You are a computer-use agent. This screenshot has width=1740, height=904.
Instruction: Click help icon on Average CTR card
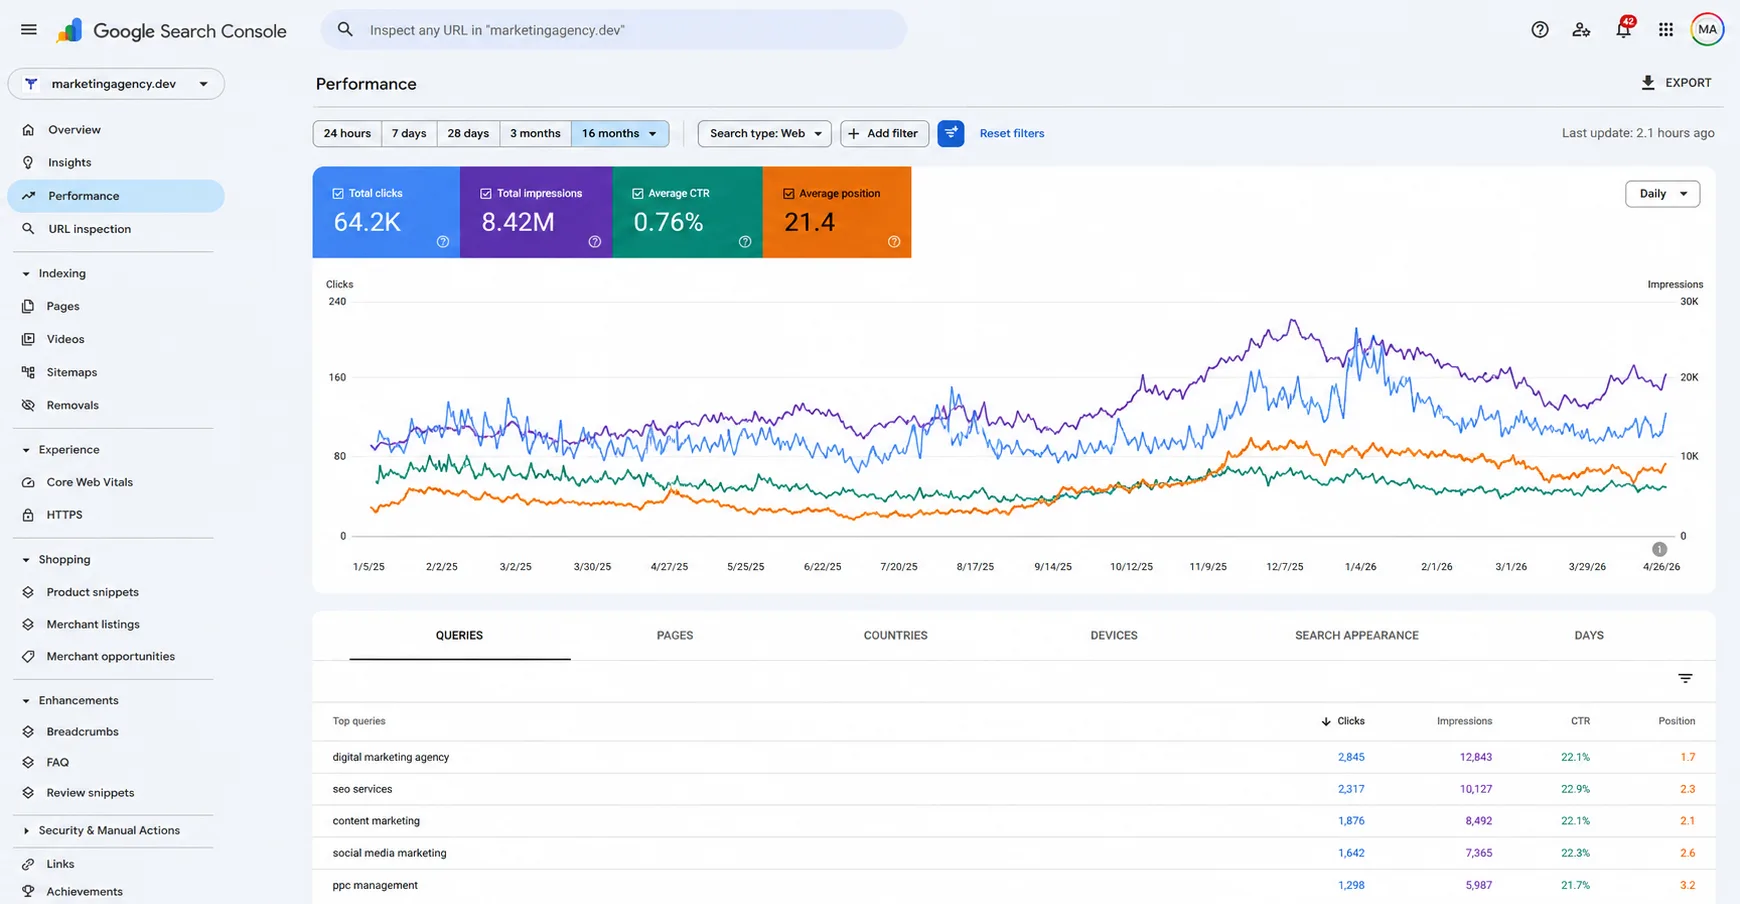point(745,242)
